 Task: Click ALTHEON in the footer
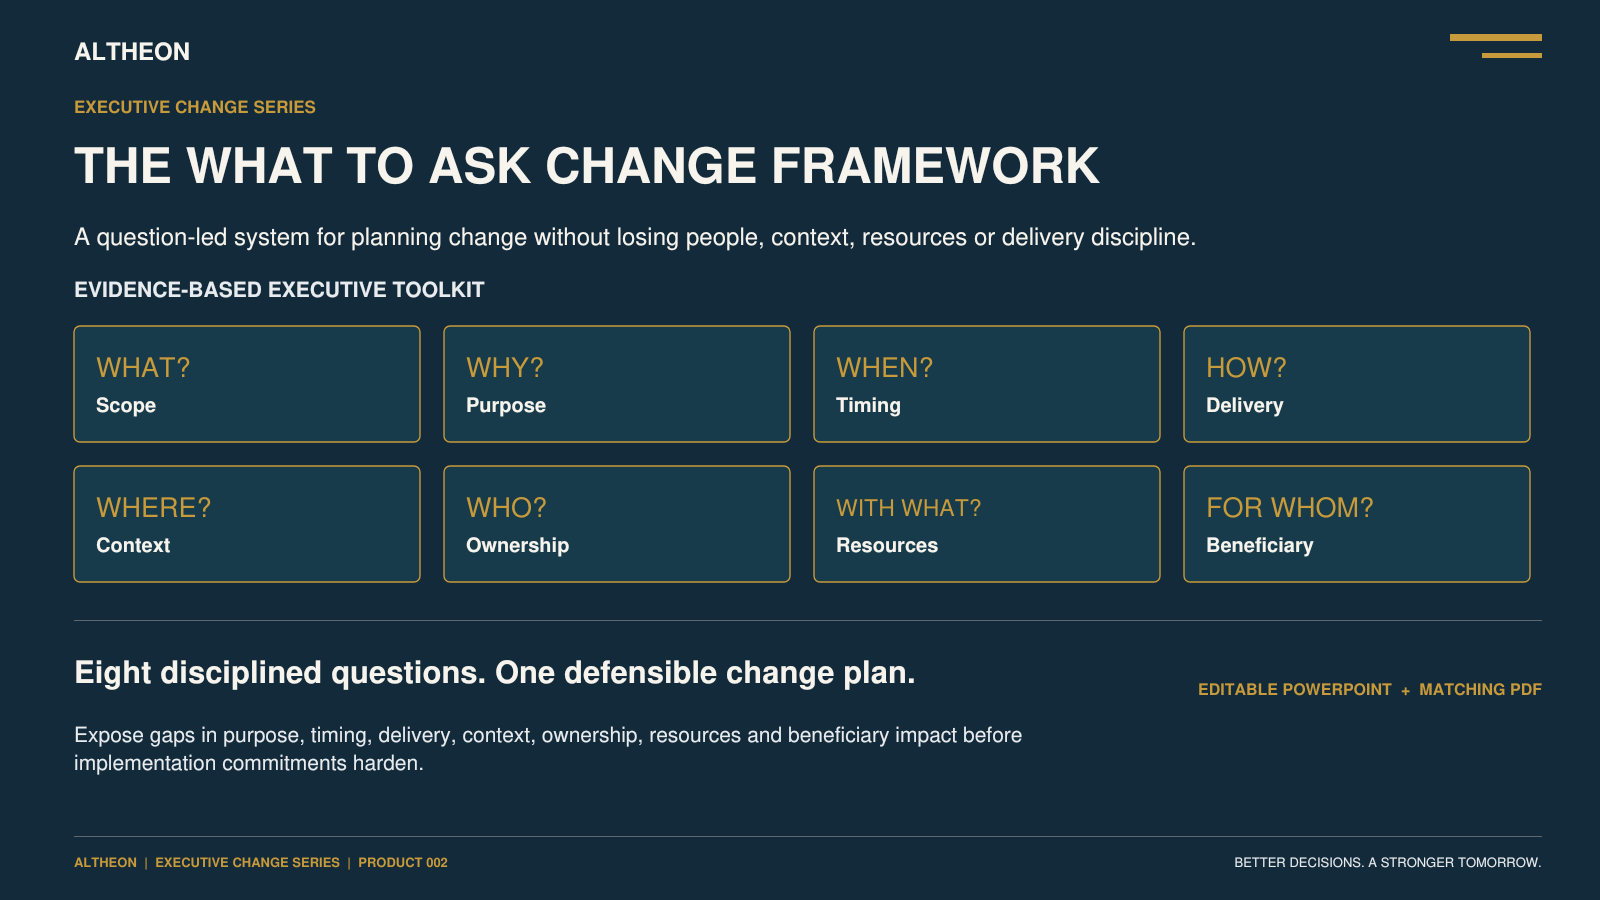coord(105,862)
